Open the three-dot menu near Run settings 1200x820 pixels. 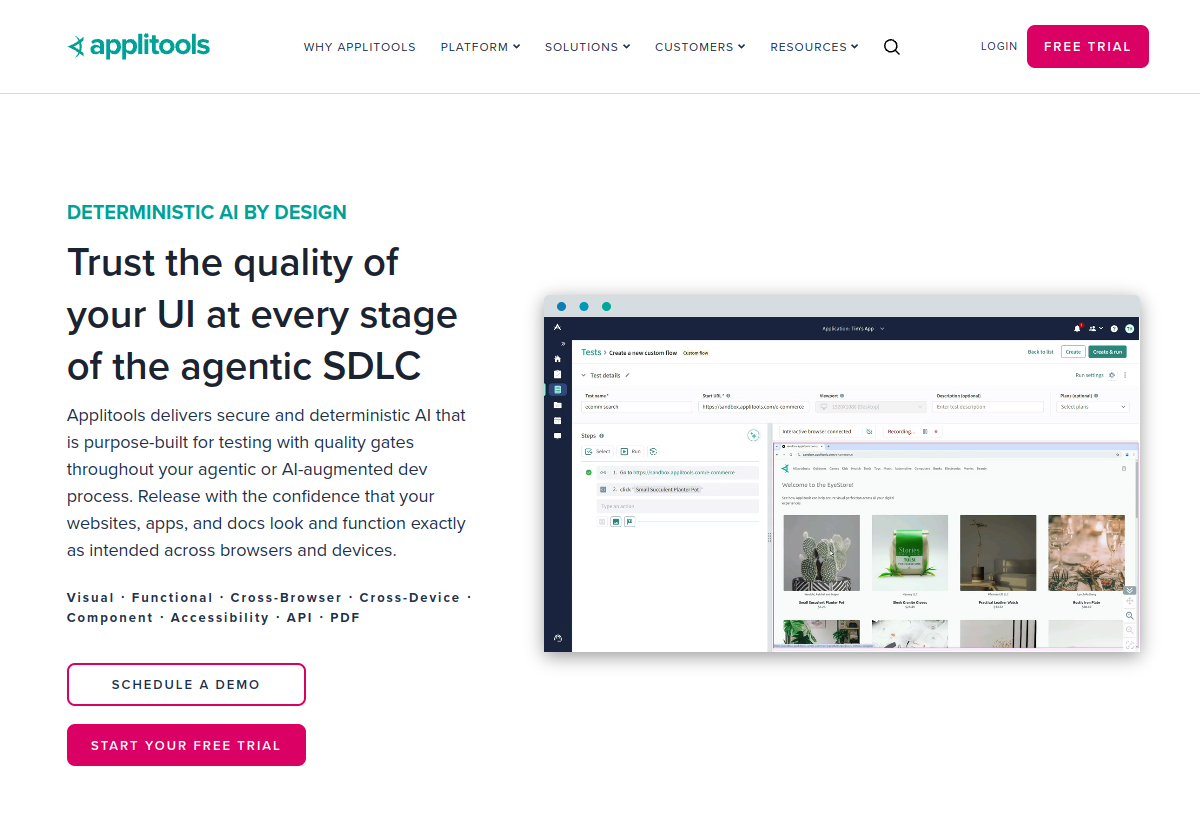tap(1125, 375)
